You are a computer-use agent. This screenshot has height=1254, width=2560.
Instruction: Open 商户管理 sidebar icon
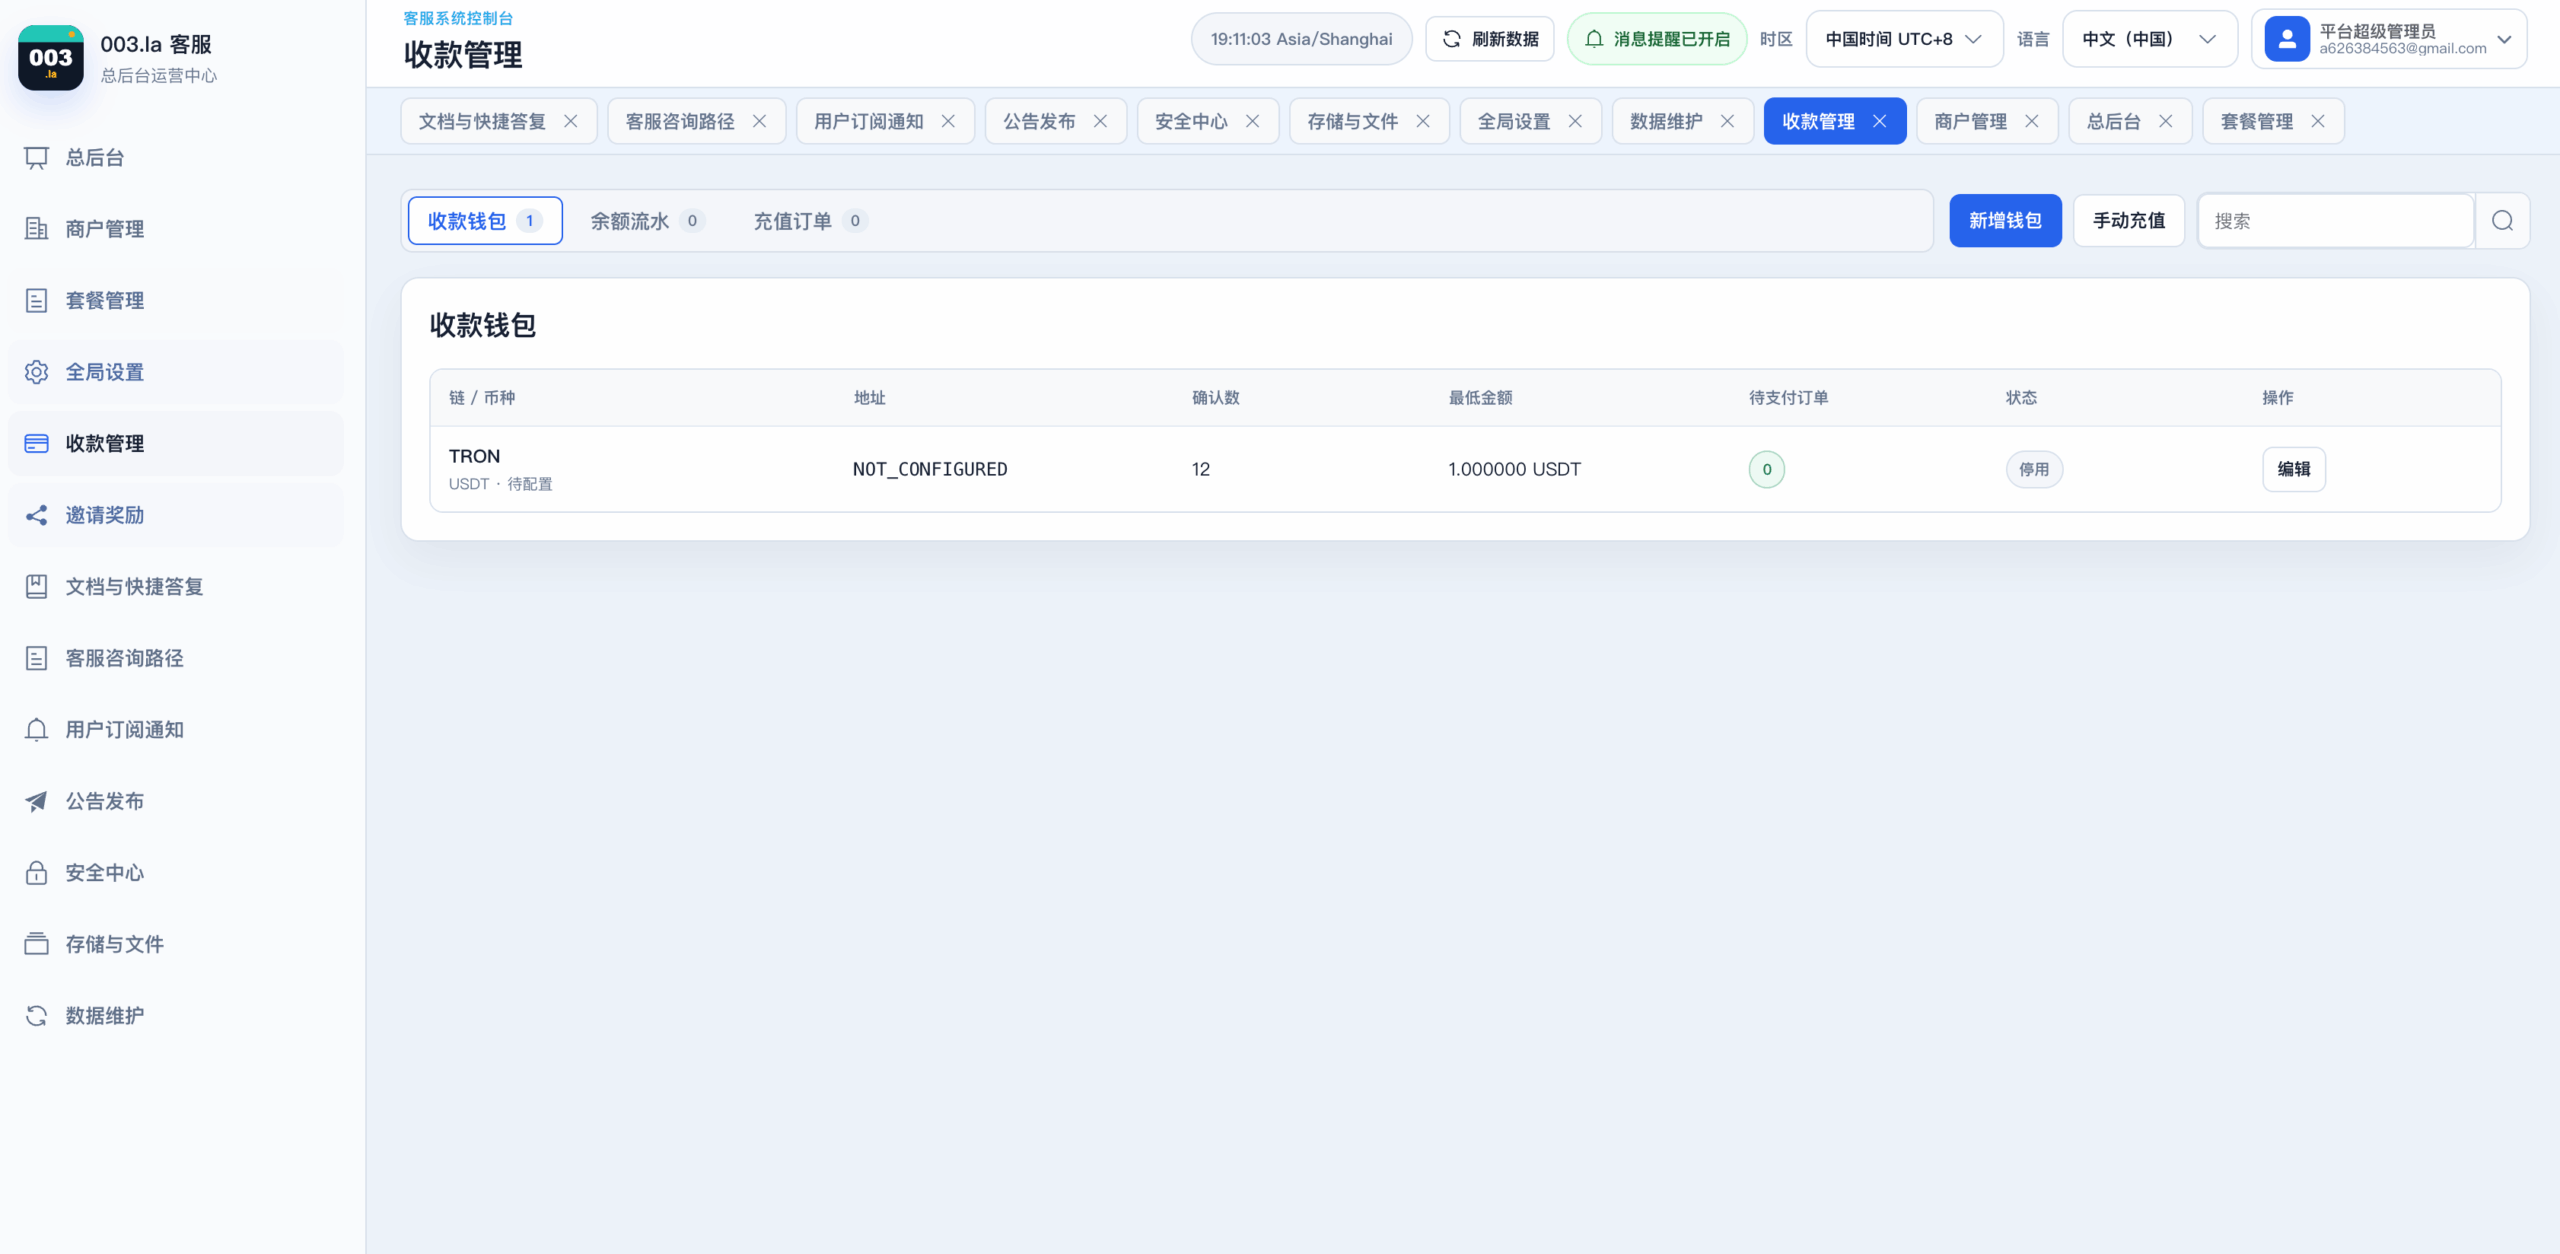point(36,229)
